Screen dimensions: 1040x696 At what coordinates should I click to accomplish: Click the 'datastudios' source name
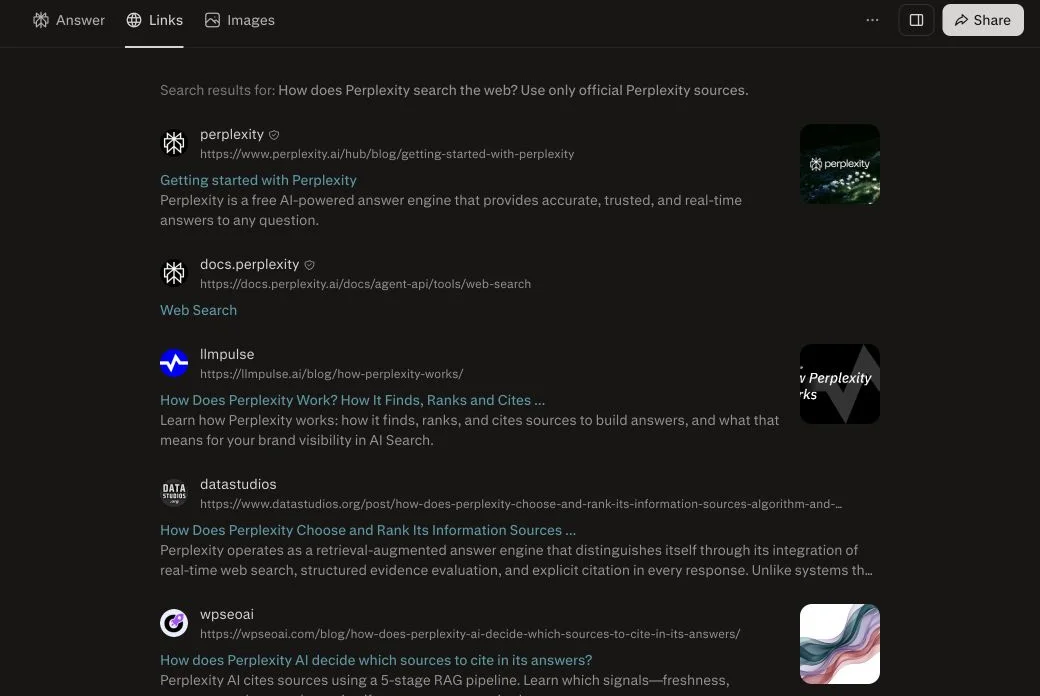(x=238, y=484)
